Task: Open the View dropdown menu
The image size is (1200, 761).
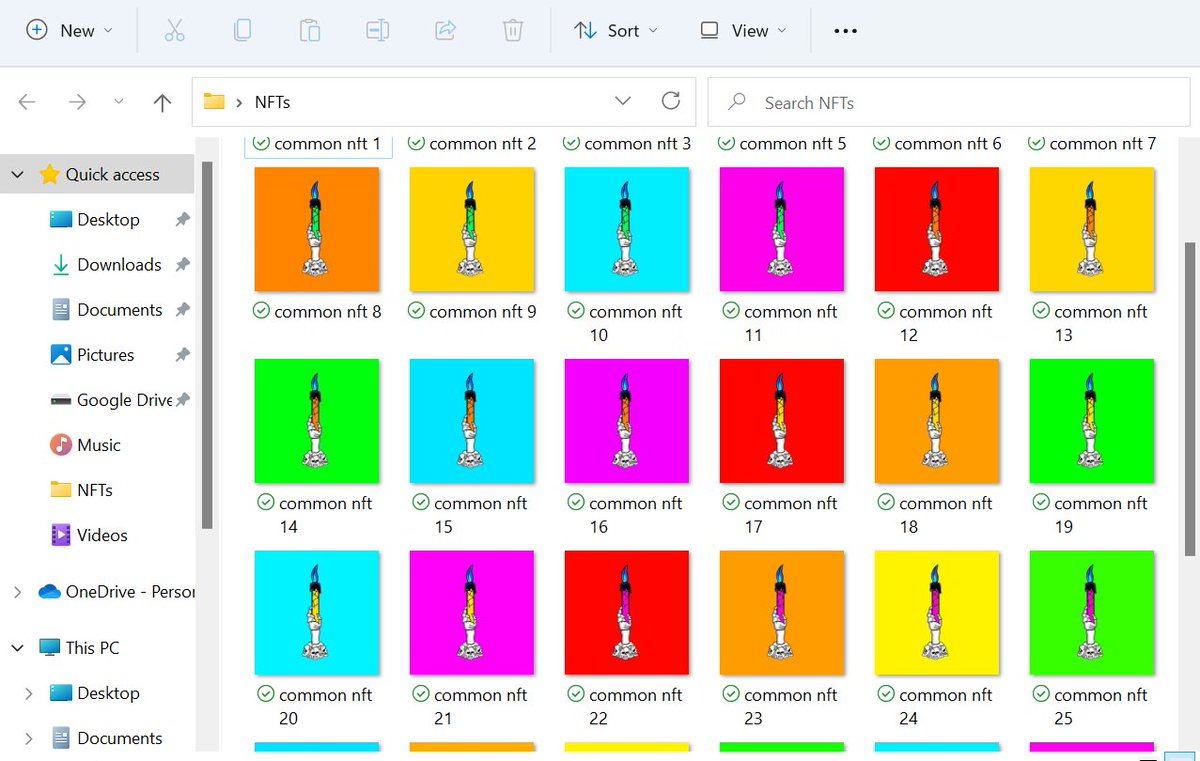Action: coord(743,31)
